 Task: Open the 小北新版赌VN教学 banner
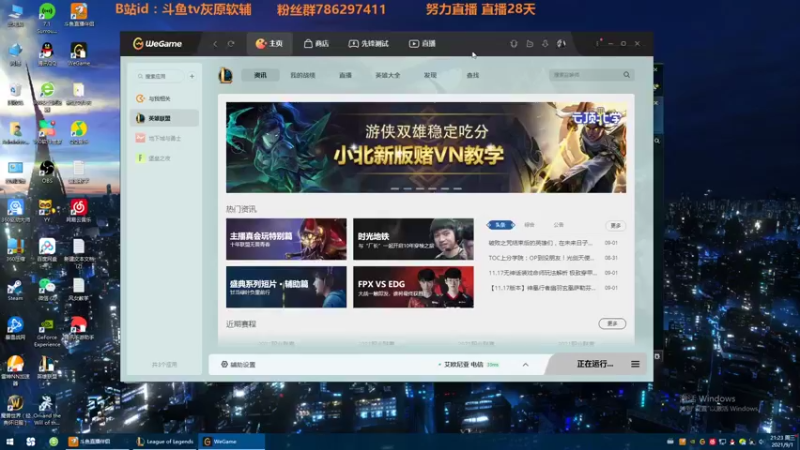coord(426,147)
